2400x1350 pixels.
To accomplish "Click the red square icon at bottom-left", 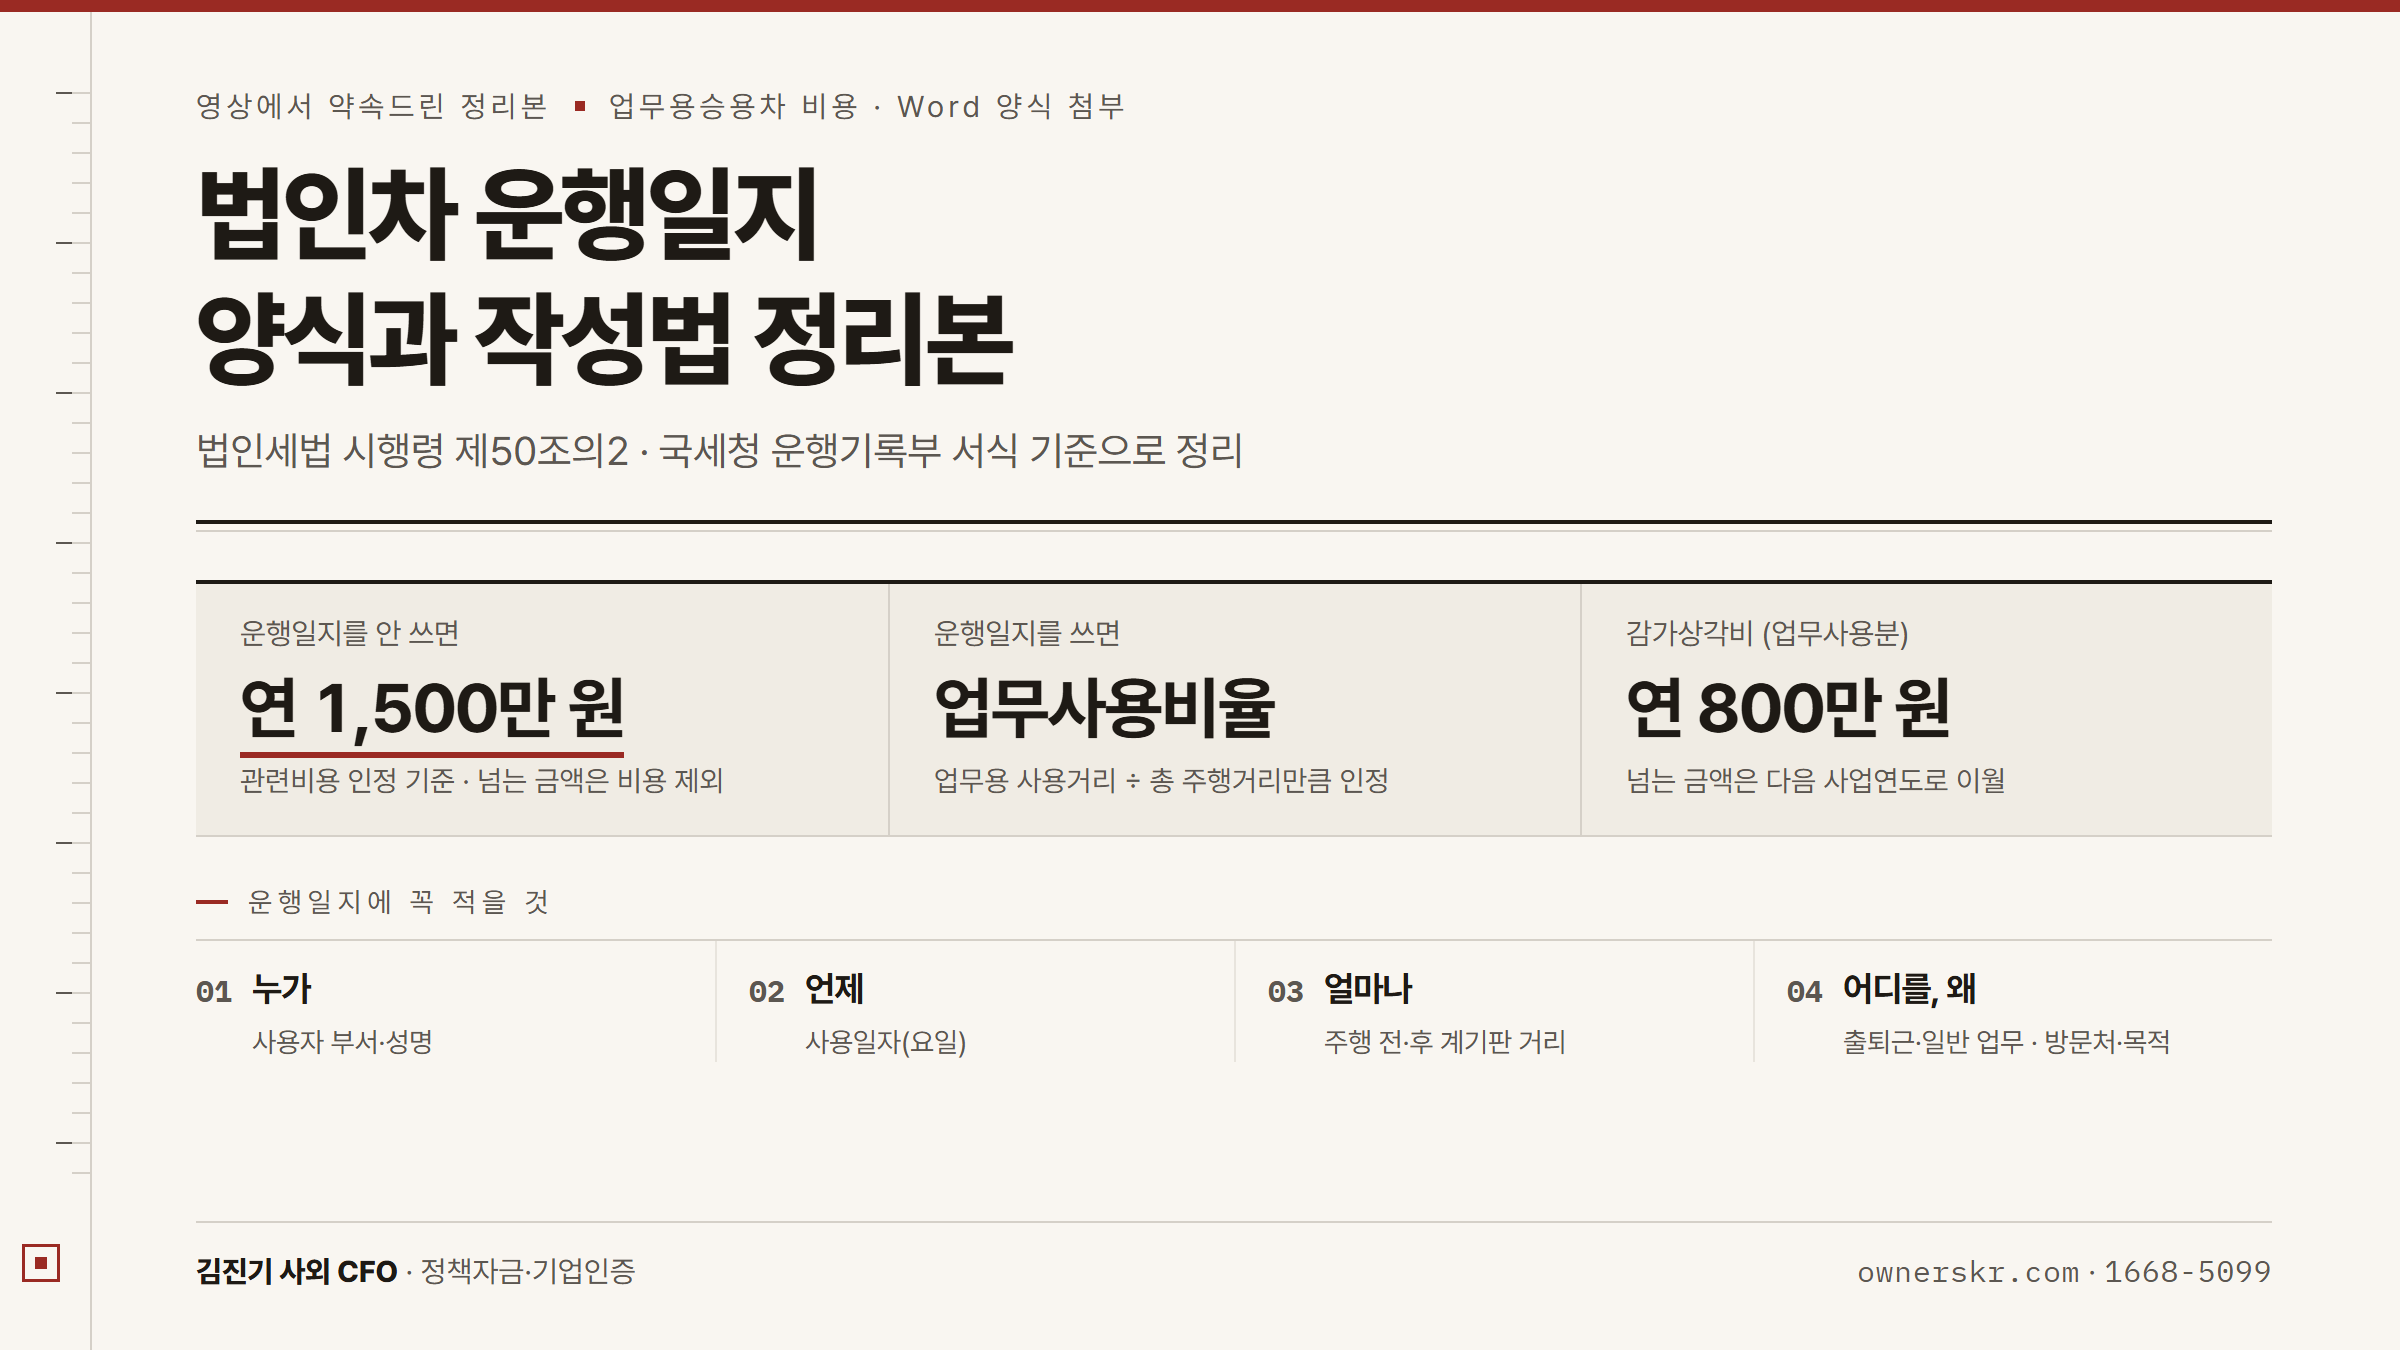I will point(41,1263).
